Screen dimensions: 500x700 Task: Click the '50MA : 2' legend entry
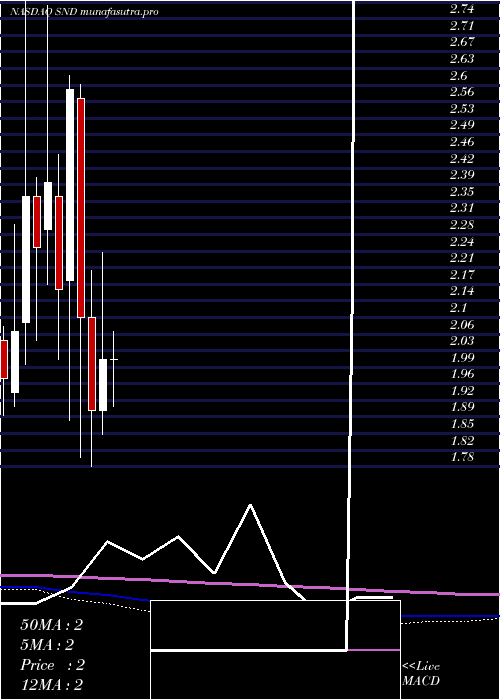point(52,625)
